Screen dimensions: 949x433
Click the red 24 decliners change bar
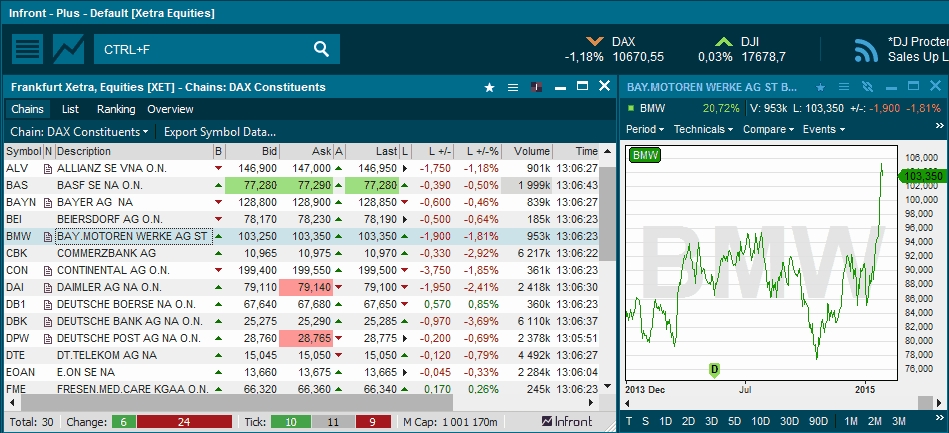click(185, 421)
